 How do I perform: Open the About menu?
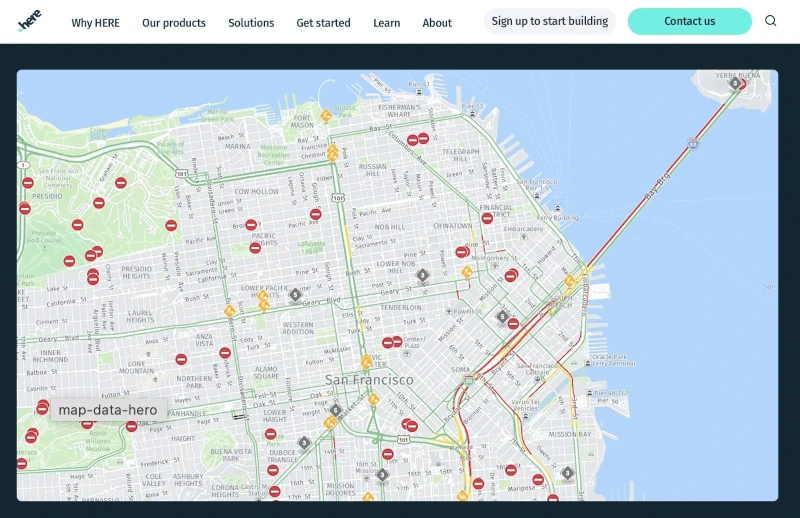click(437, 23)
